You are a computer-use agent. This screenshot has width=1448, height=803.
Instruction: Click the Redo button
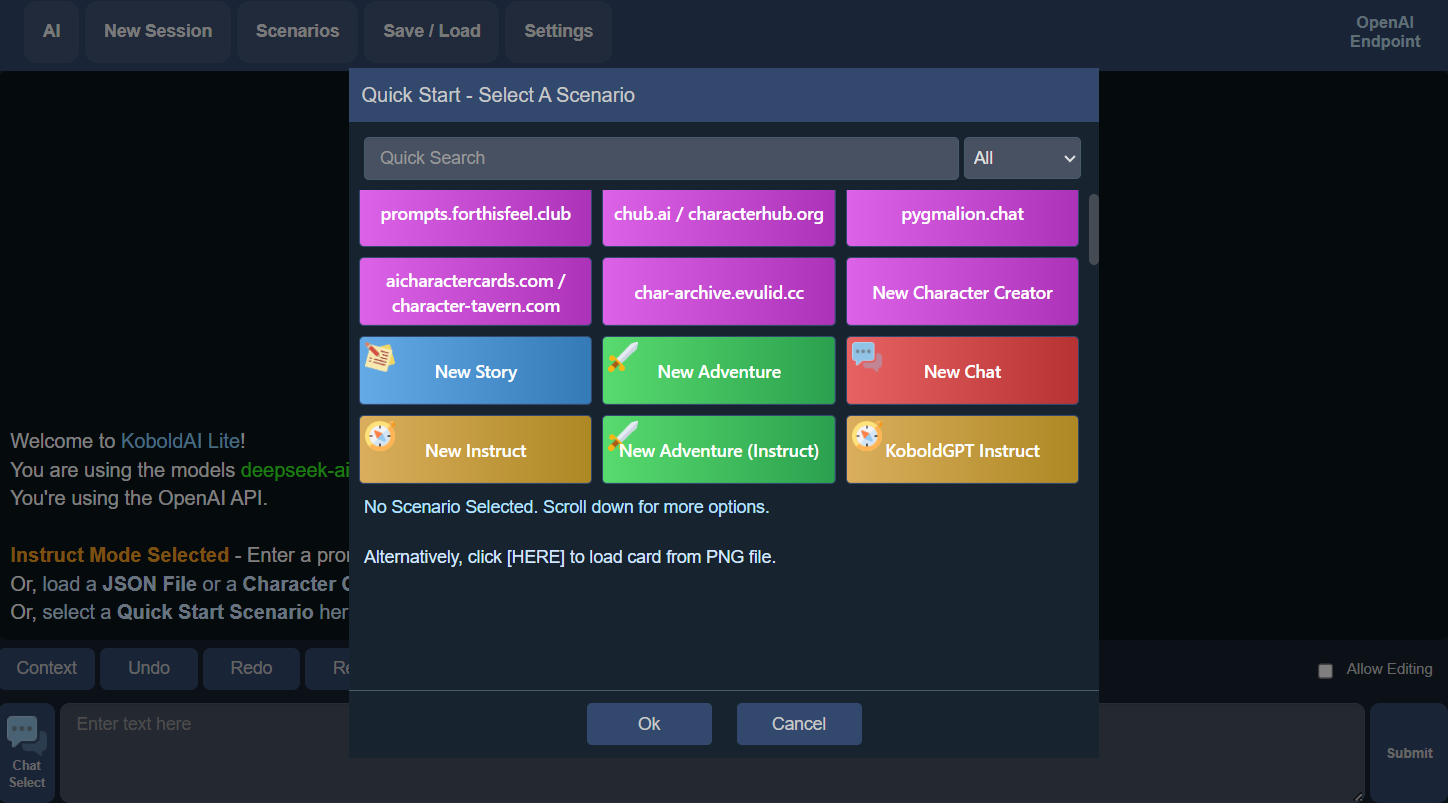click(x=251, y=669)
